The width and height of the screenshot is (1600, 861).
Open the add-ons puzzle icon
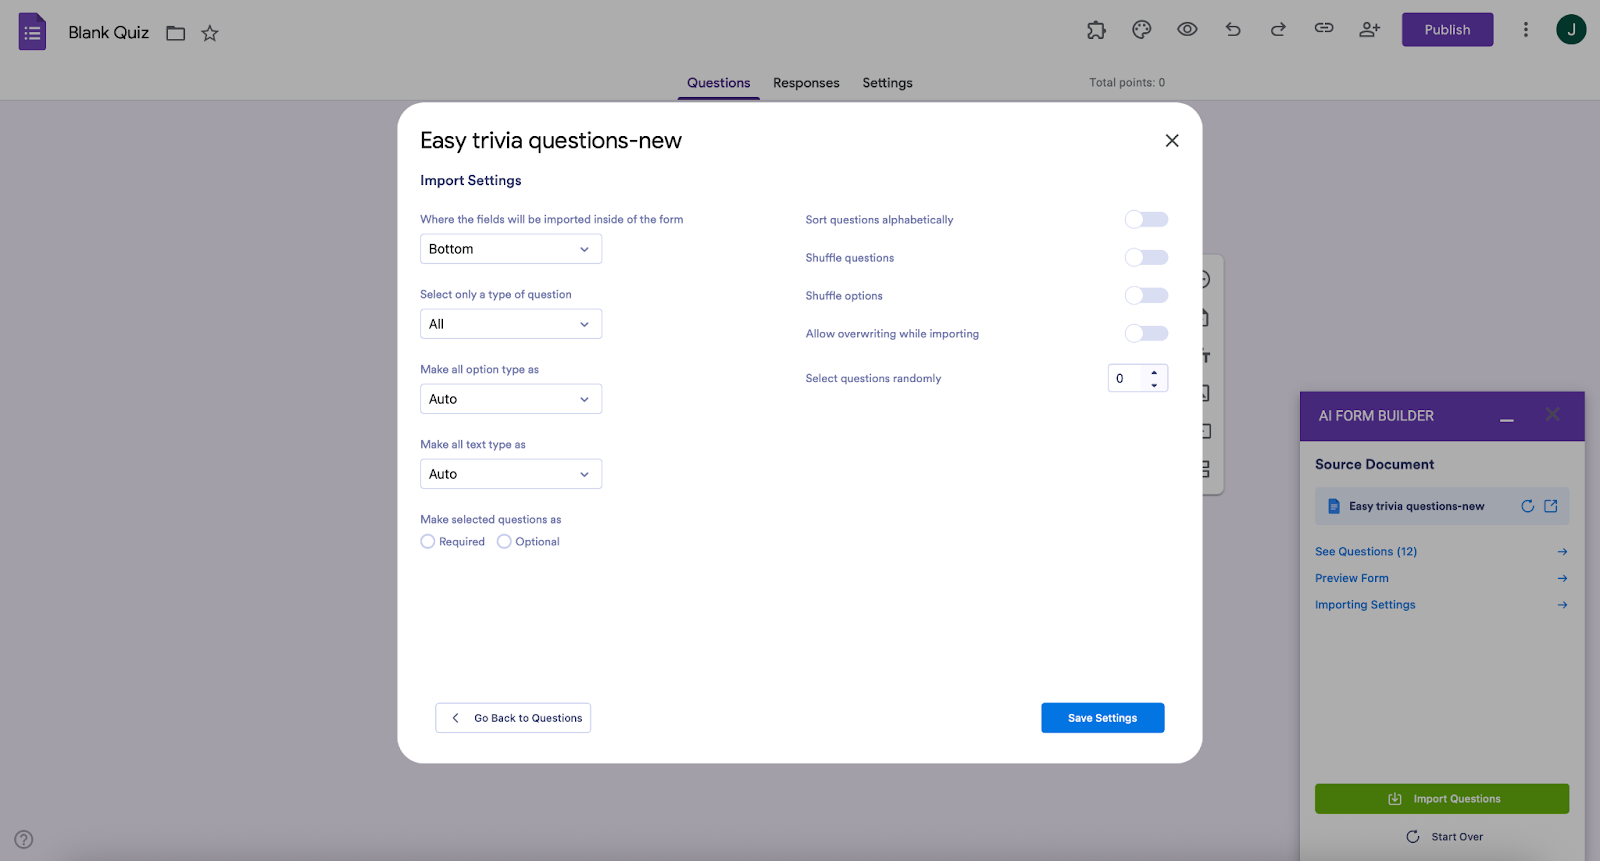click(x=1096, y=30)
